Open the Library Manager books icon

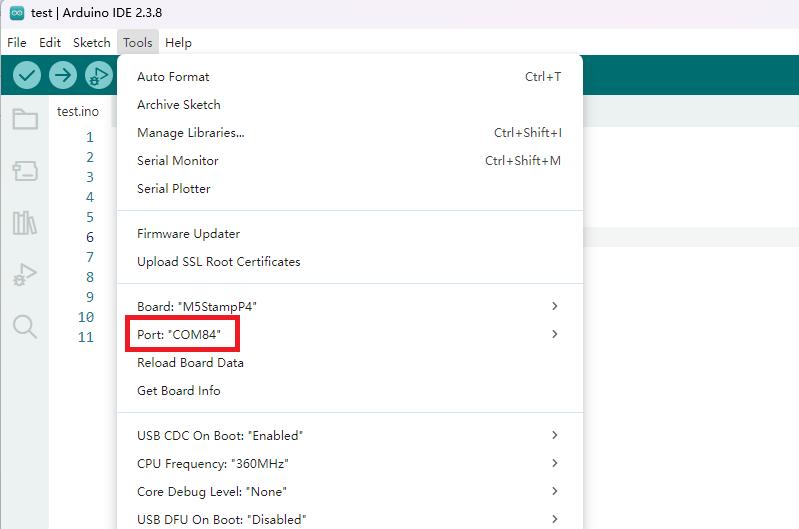tap(25, 223)
